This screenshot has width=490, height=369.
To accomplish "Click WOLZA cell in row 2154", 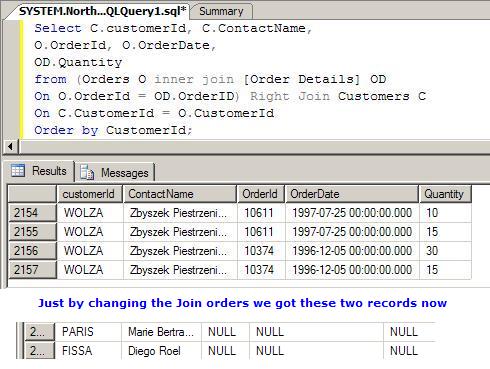I will [90, 213].
